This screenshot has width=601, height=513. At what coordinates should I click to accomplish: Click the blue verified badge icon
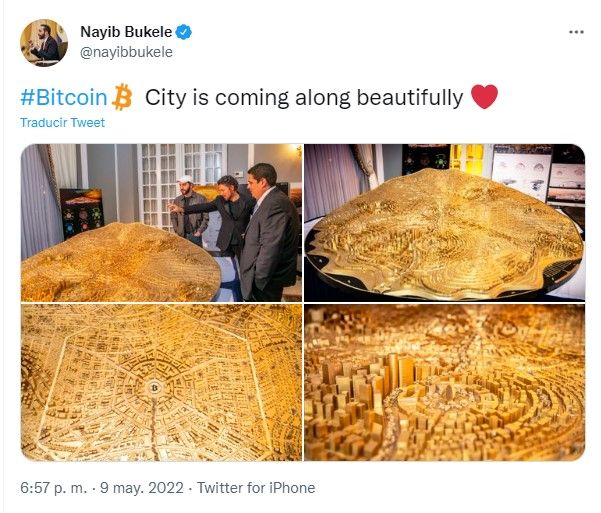[x=184, y=32]
